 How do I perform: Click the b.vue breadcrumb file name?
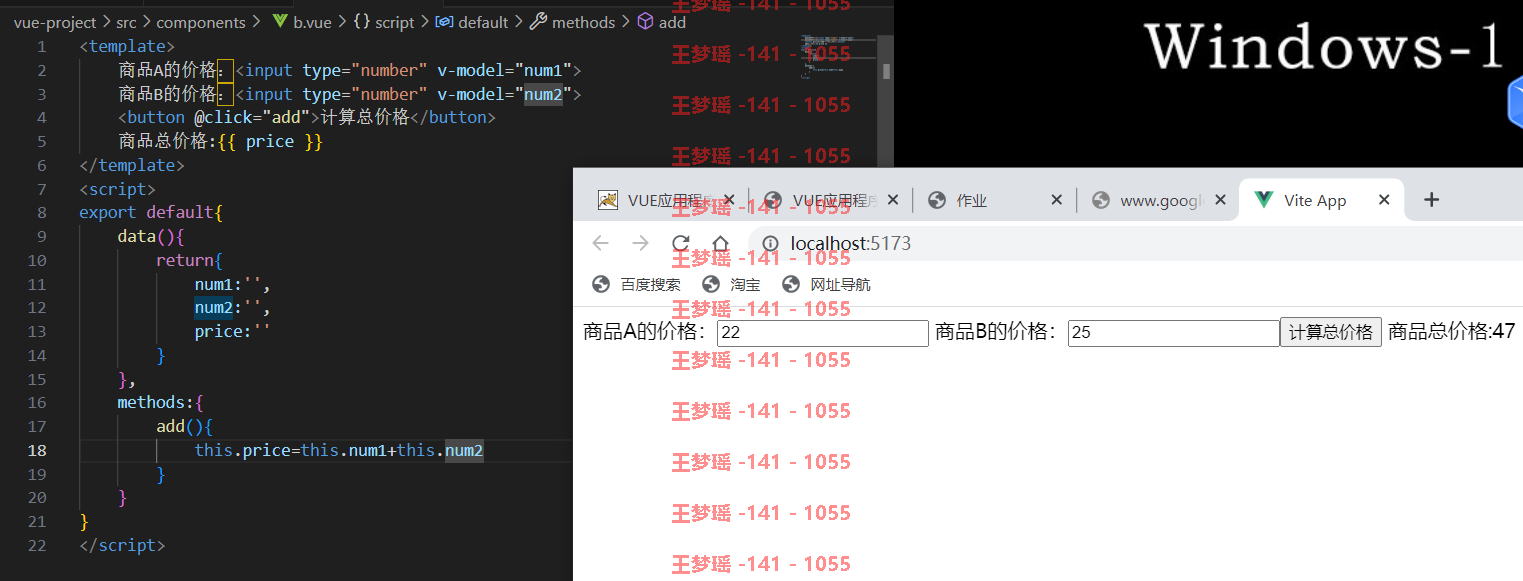312,22
